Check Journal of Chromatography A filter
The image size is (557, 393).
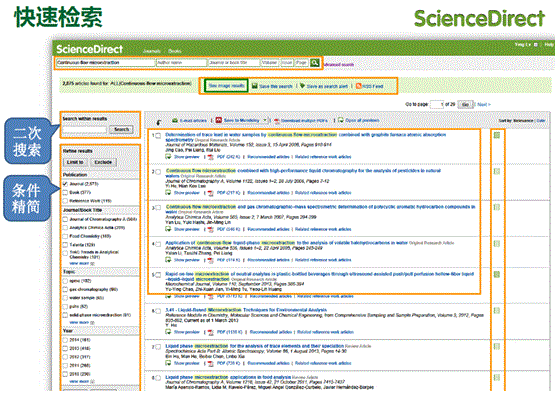pos(65,219)
